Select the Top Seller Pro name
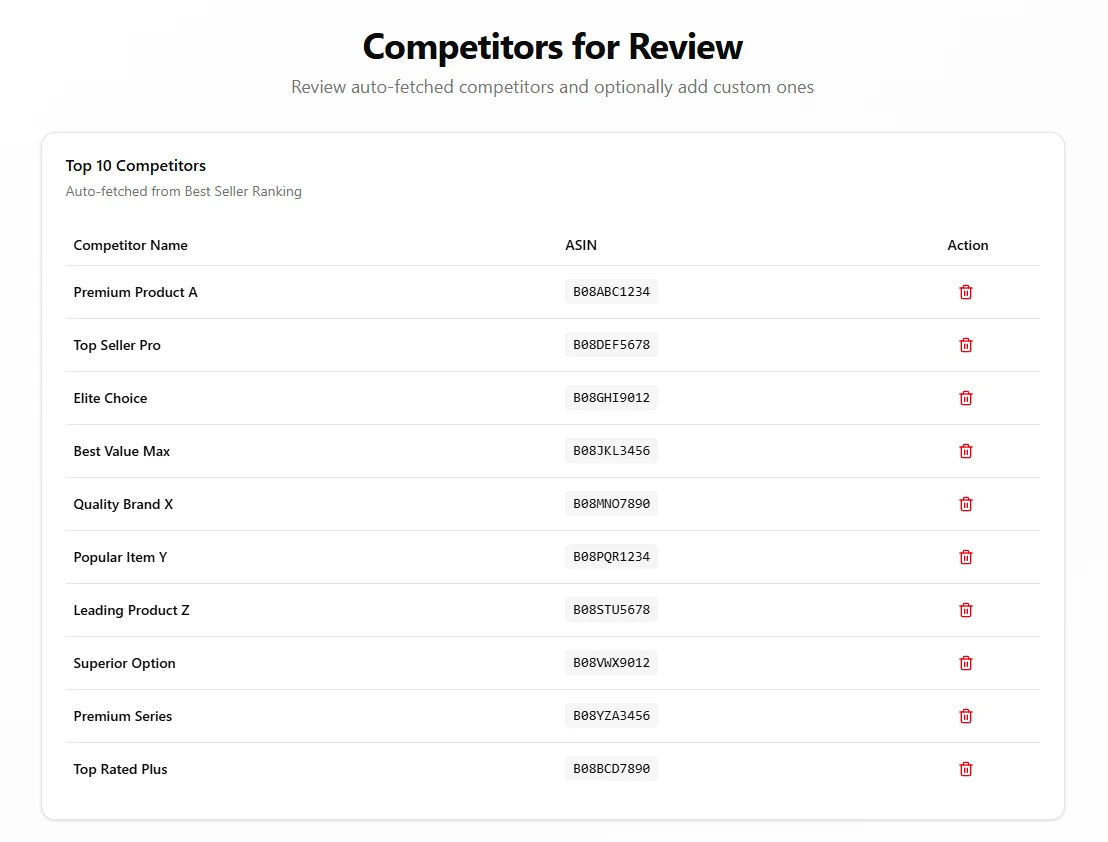Image resolution: width=1108 pixels, height=842 pixels. tap(117, 345)
